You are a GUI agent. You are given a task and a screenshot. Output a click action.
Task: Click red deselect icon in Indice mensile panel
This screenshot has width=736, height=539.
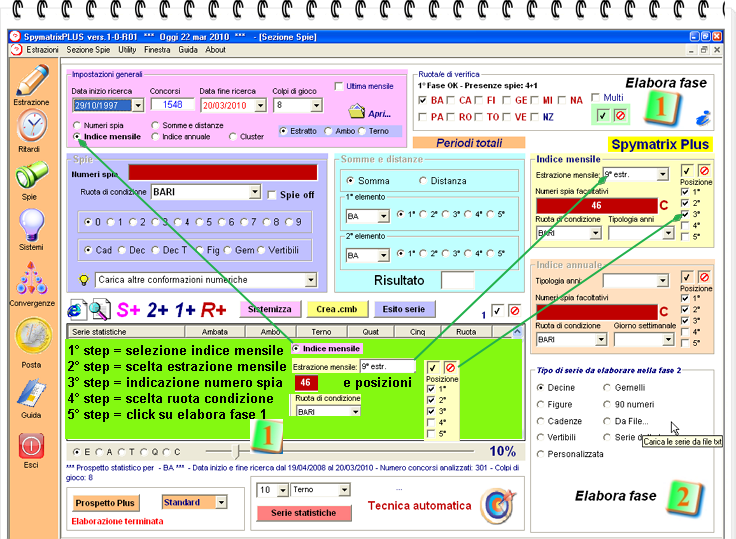pyautogui.click(x=704, y=170)
